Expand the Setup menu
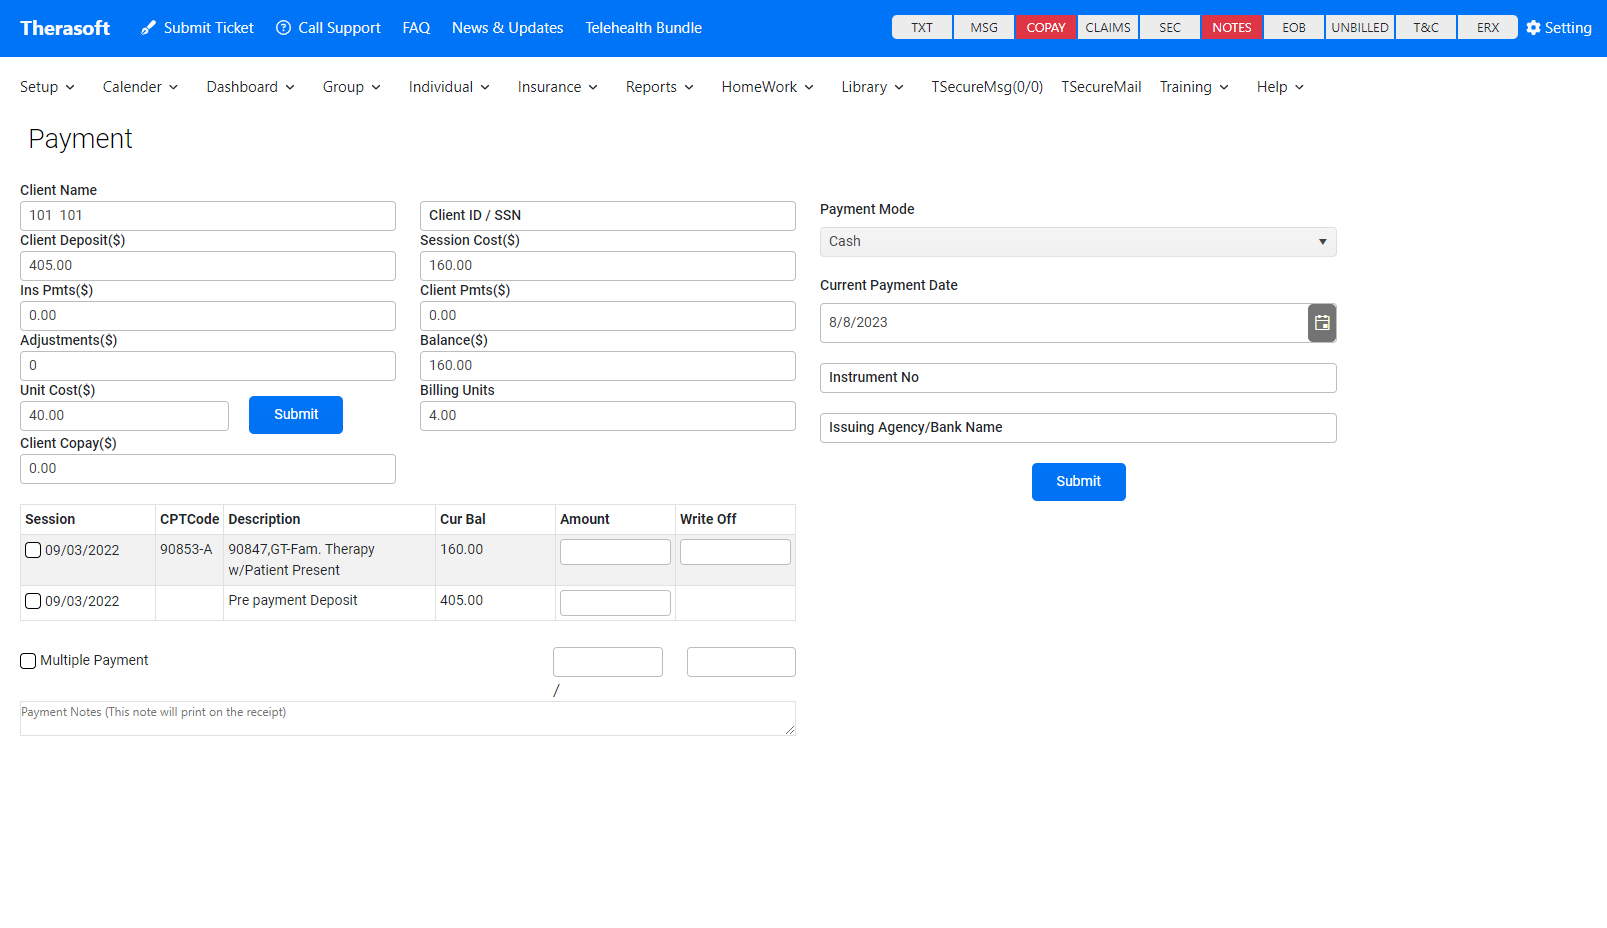The height and width of the screenshot is (928, 1607). coord(47,87)
